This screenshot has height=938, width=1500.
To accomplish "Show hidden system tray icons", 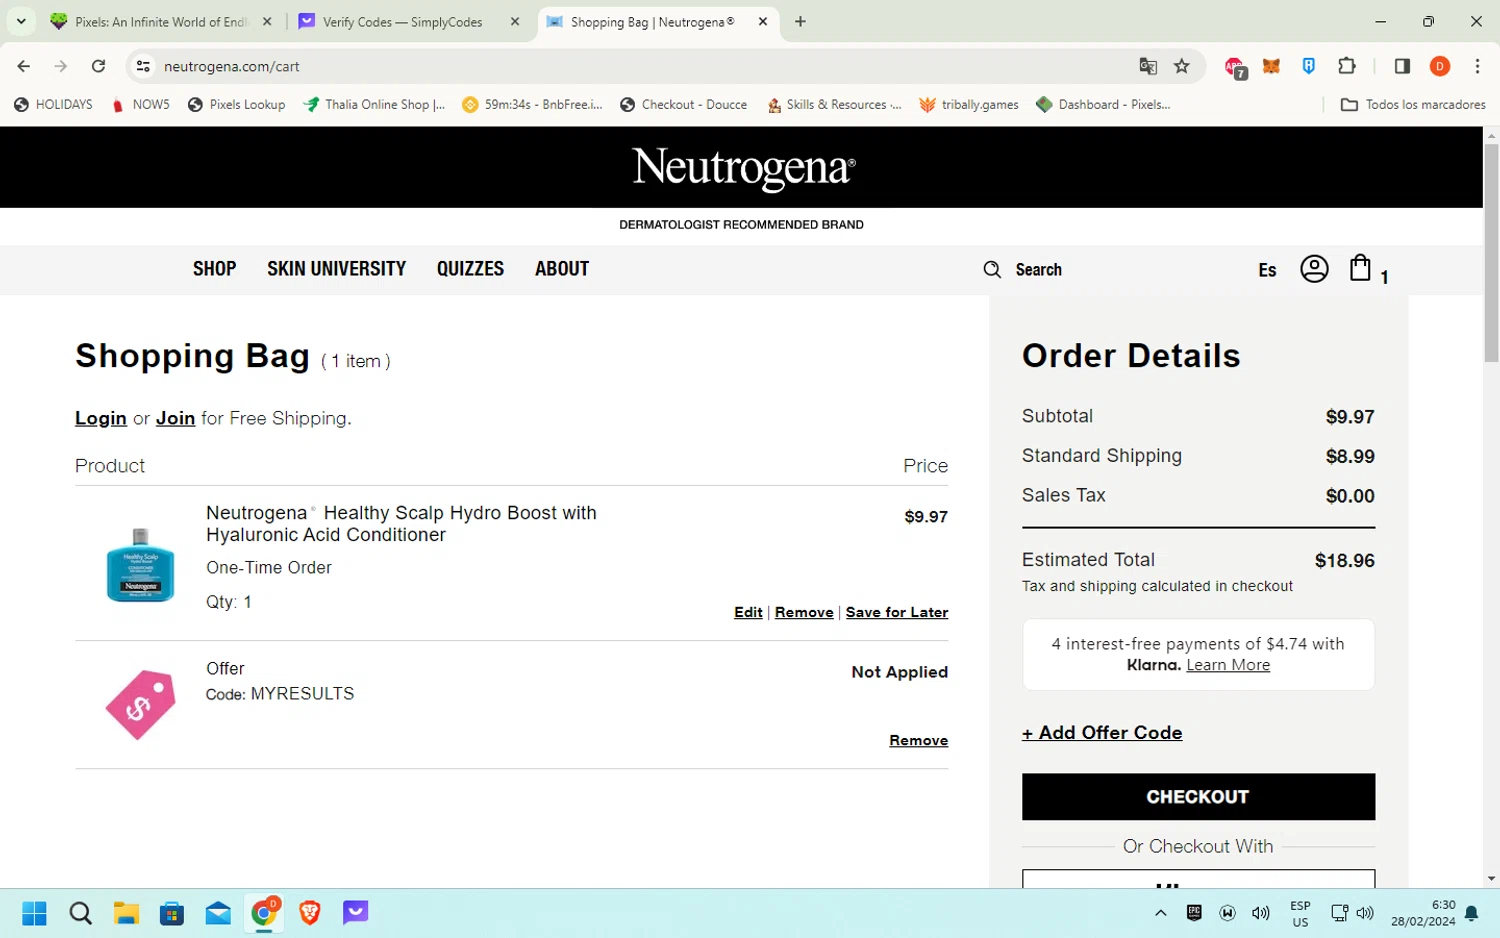I will click(x=1160, y=913).
